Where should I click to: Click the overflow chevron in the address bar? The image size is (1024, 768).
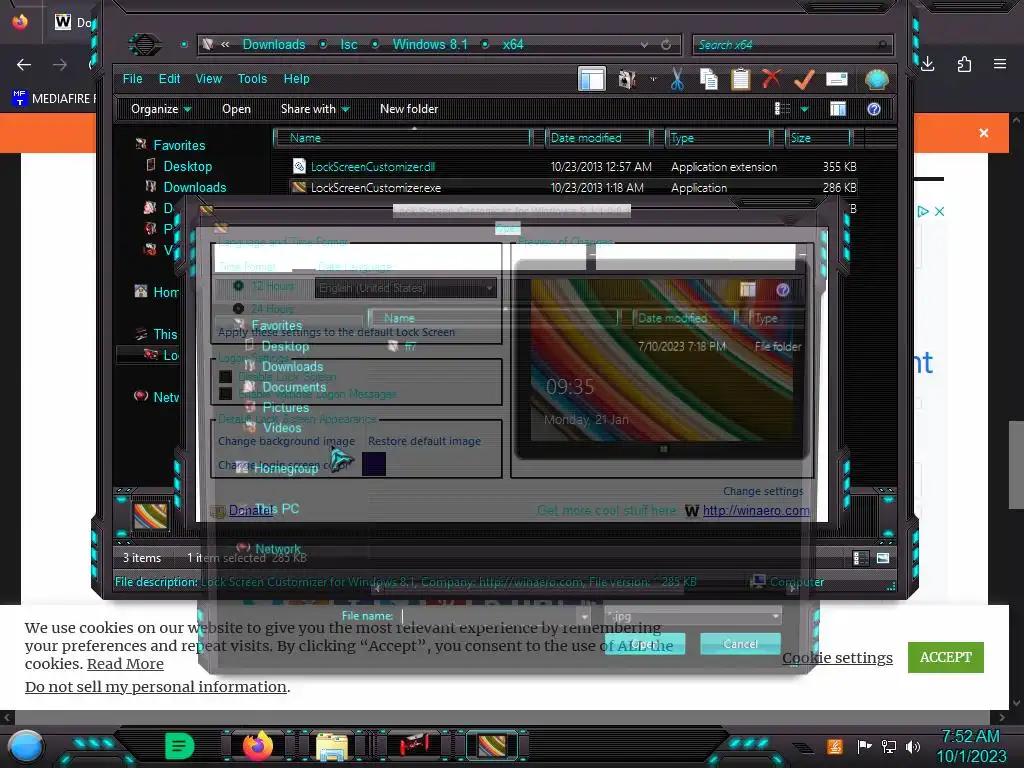click(x=225, y=44)
